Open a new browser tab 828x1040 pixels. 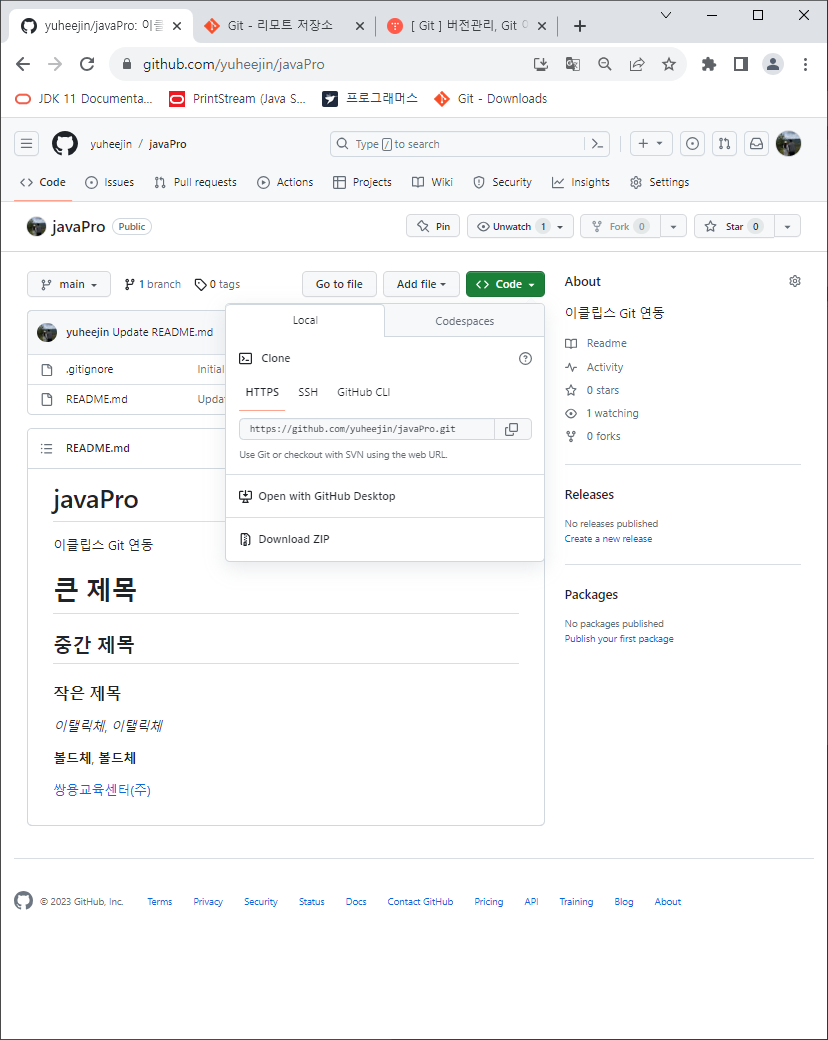580,26
